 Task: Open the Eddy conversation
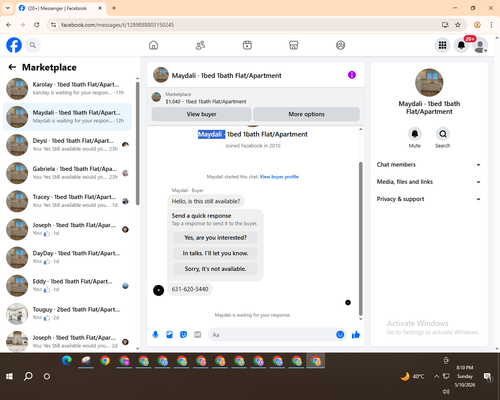[68, 286]
